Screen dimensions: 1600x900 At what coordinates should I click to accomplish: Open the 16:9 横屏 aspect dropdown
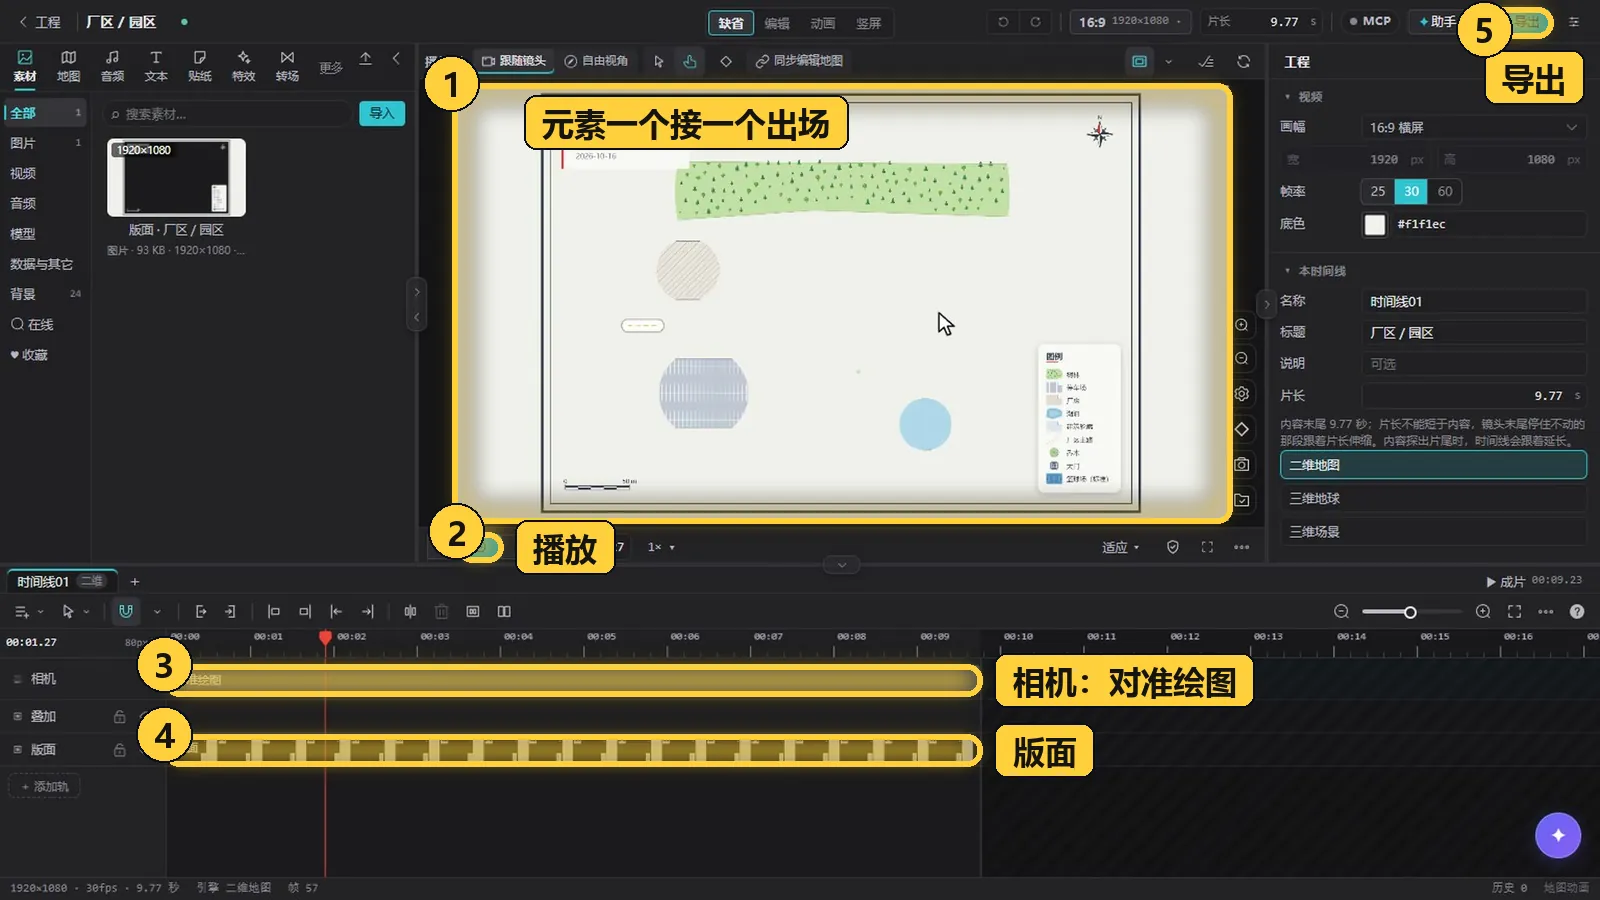1473,127
